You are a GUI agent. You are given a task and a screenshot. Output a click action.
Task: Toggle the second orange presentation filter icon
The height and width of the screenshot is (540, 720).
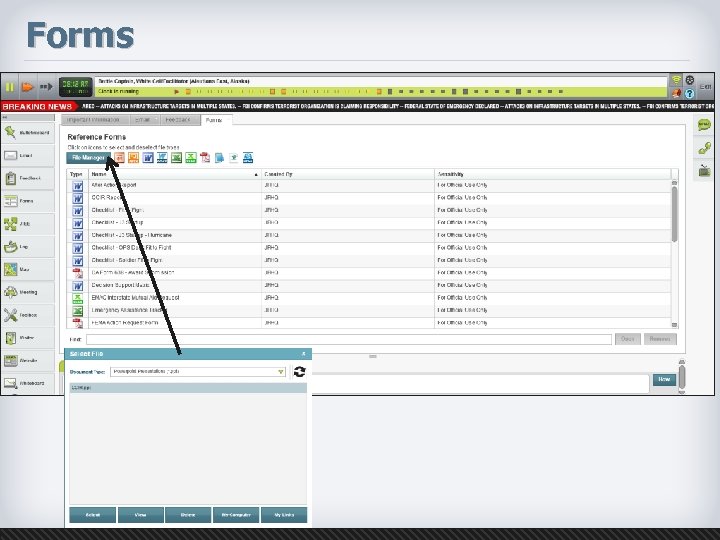tap(134, 158)
